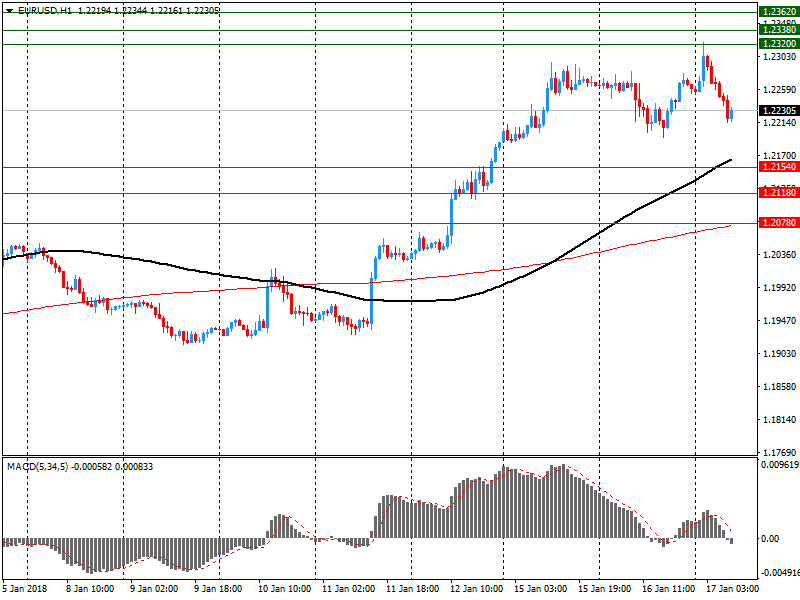
Task: Click the 9 Jan 02:00 time label
Action: [x=154, y=589]
